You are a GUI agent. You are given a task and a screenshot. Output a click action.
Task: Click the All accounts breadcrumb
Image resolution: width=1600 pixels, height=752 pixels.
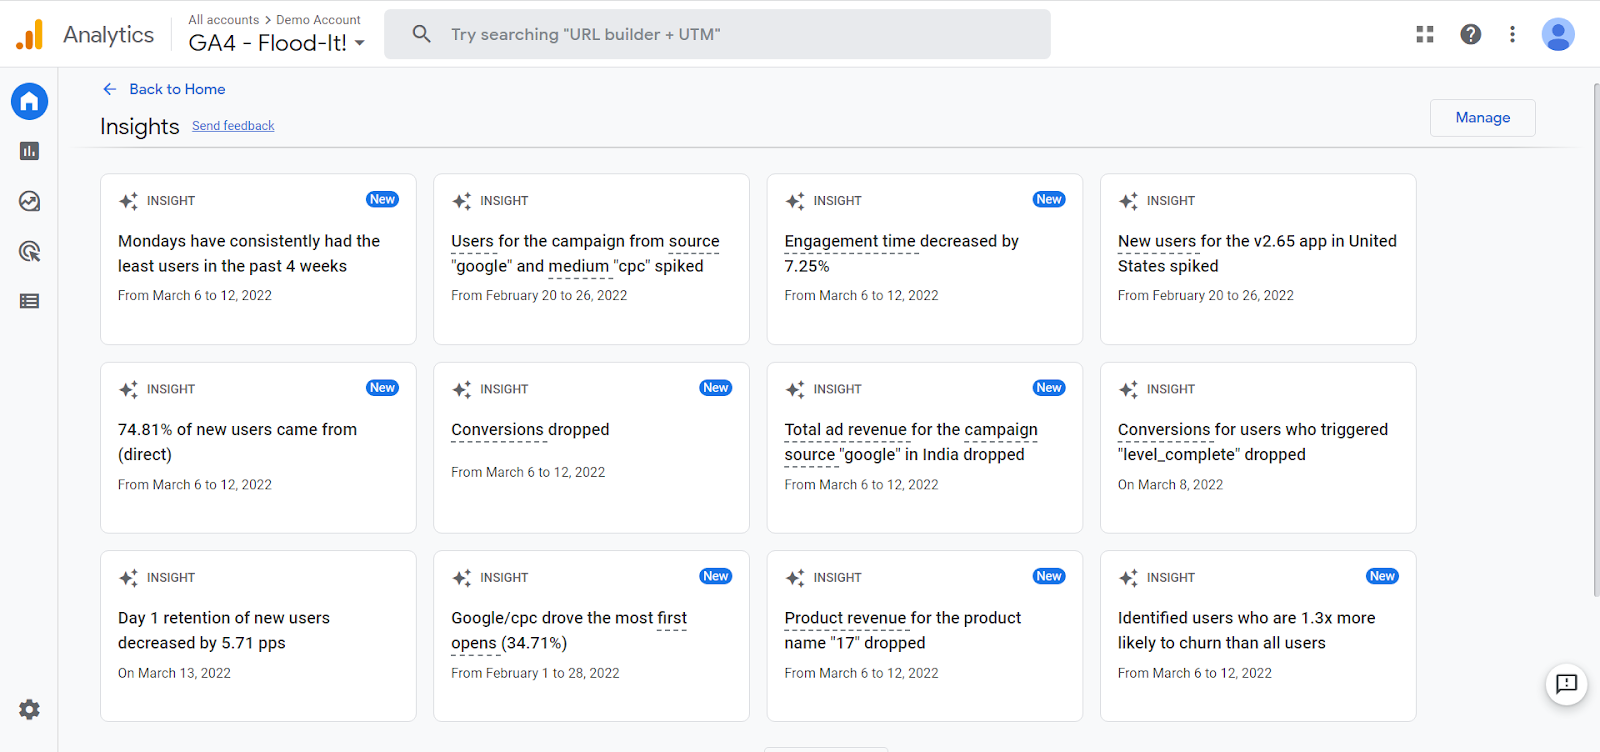223,20
